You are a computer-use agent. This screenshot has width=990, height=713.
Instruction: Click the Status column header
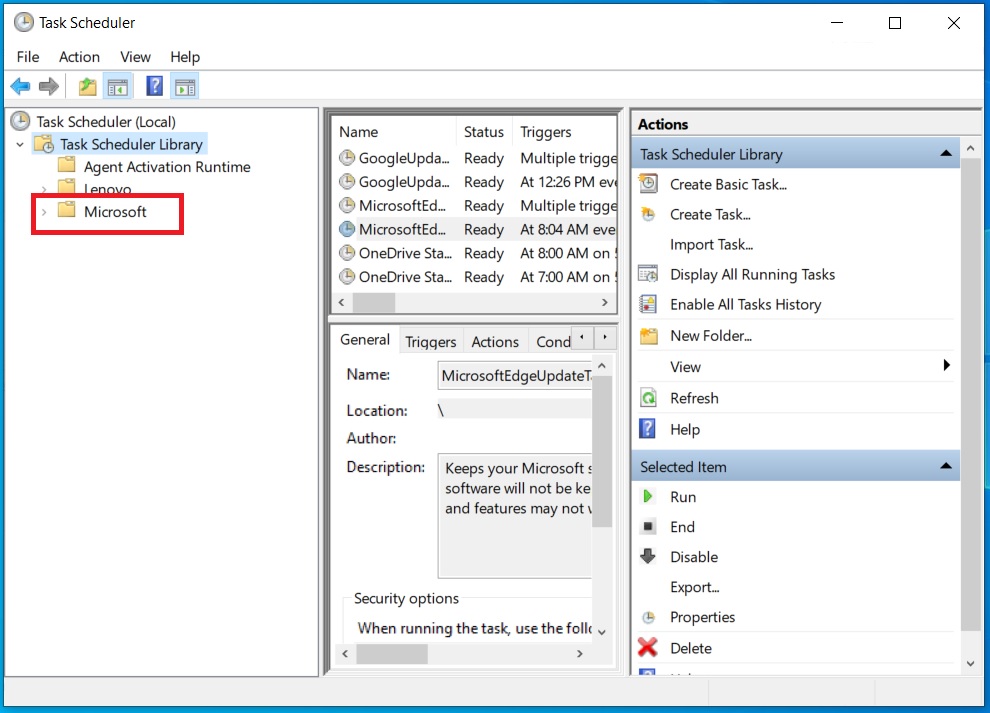click(484, 131)
